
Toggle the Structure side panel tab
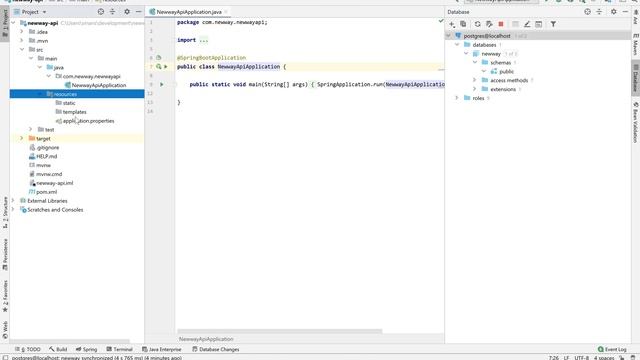pyautogui.click(x=5, y=212)
